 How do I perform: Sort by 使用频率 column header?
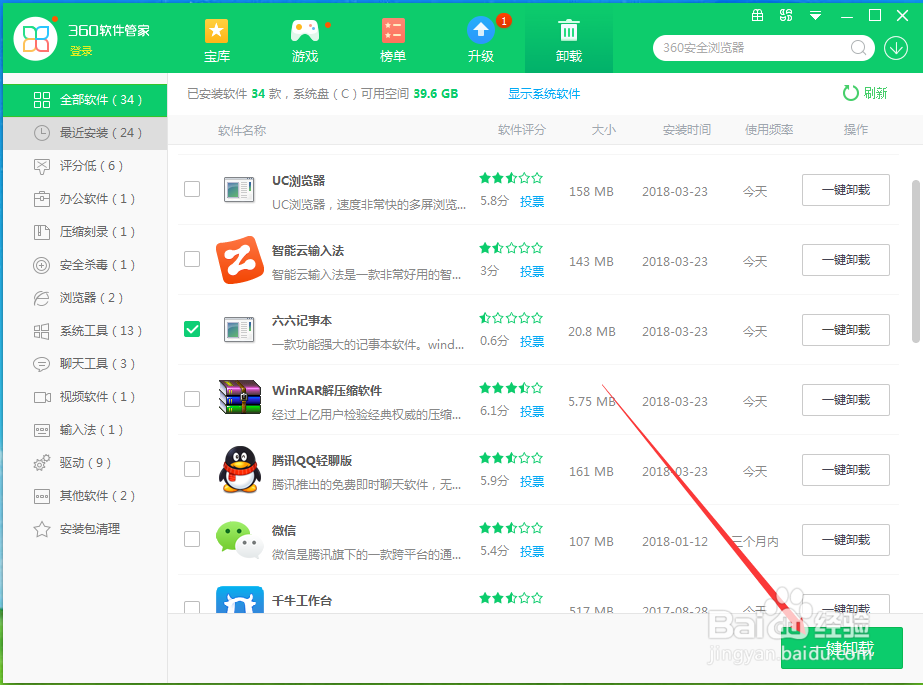tap(769, 130)
